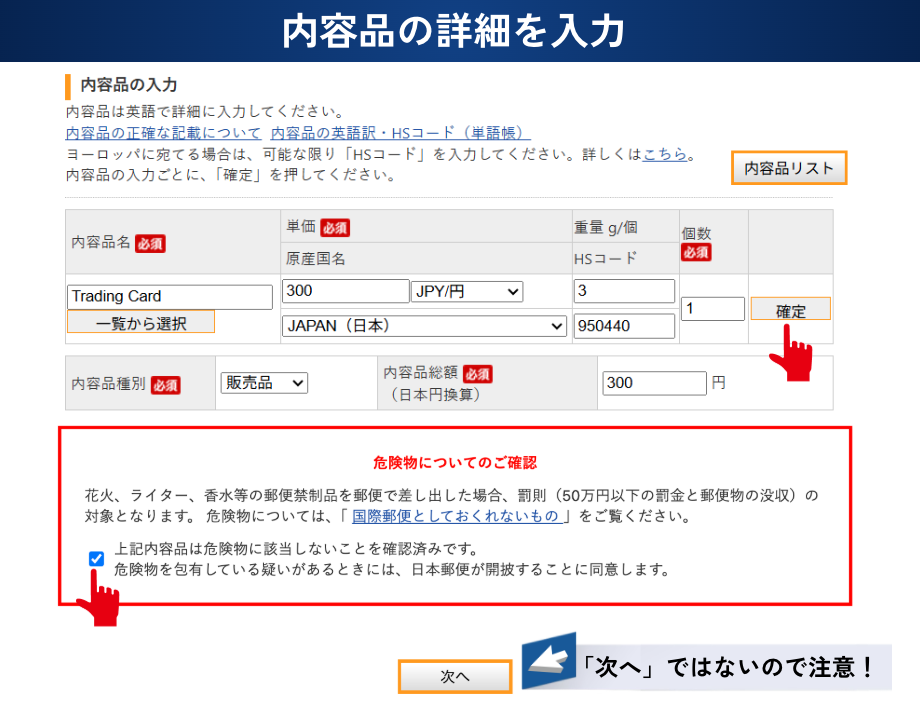Follow the こちら details link
Image resolution: width=920 pixels, height=704 pixels.
[x=665, y=155]
